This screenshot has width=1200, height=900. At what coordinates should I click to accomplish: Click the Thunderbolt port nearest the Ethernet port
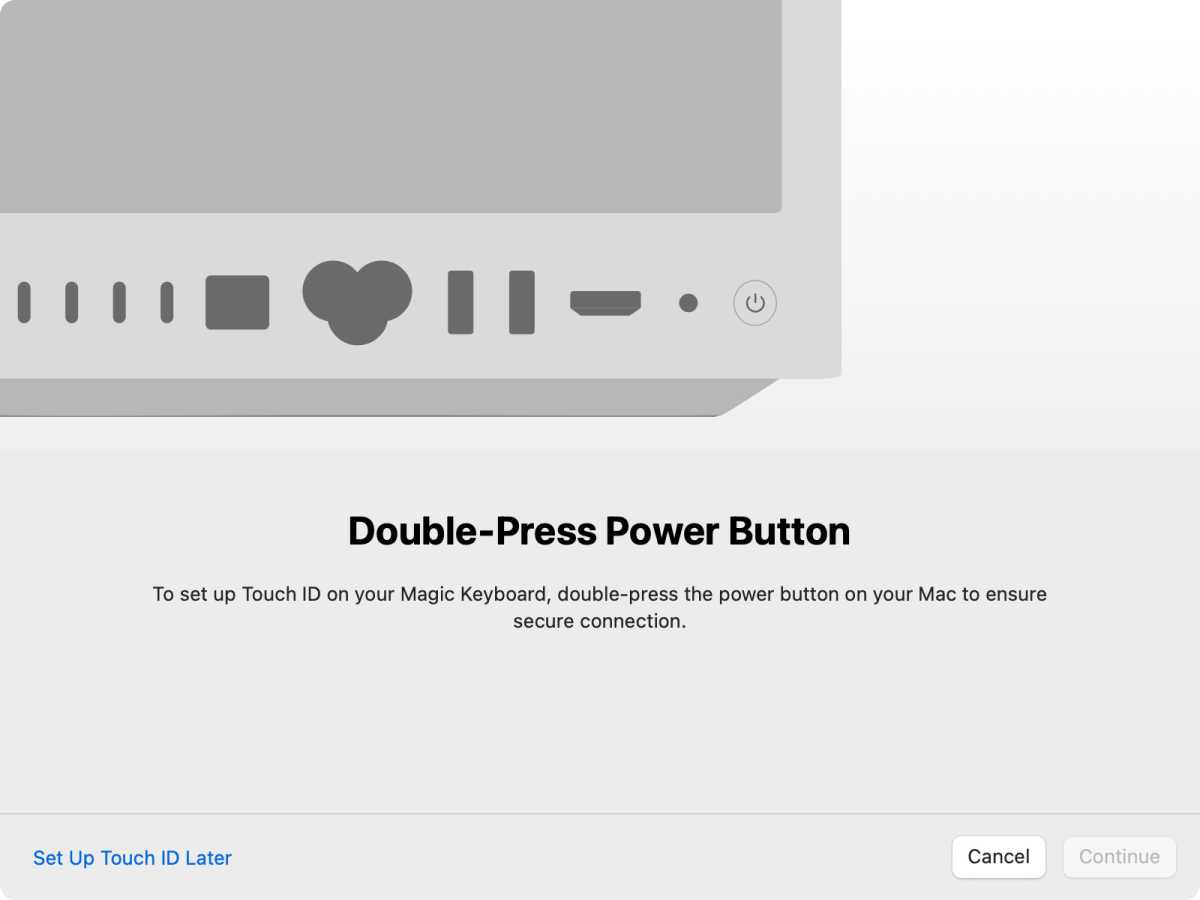click(x=167, y=302)
